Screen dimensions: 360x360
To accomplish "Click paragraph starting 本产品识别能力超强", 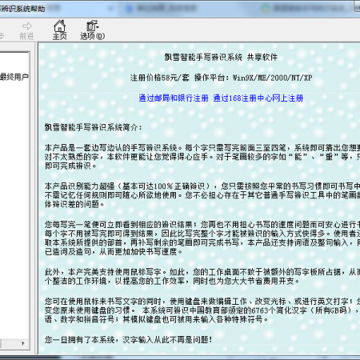I will pos(202,195).
